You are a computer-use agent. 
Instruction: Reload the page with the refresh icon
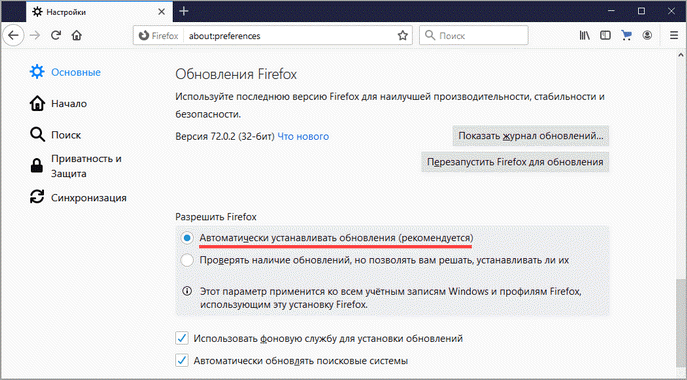[x=56, y=35]
